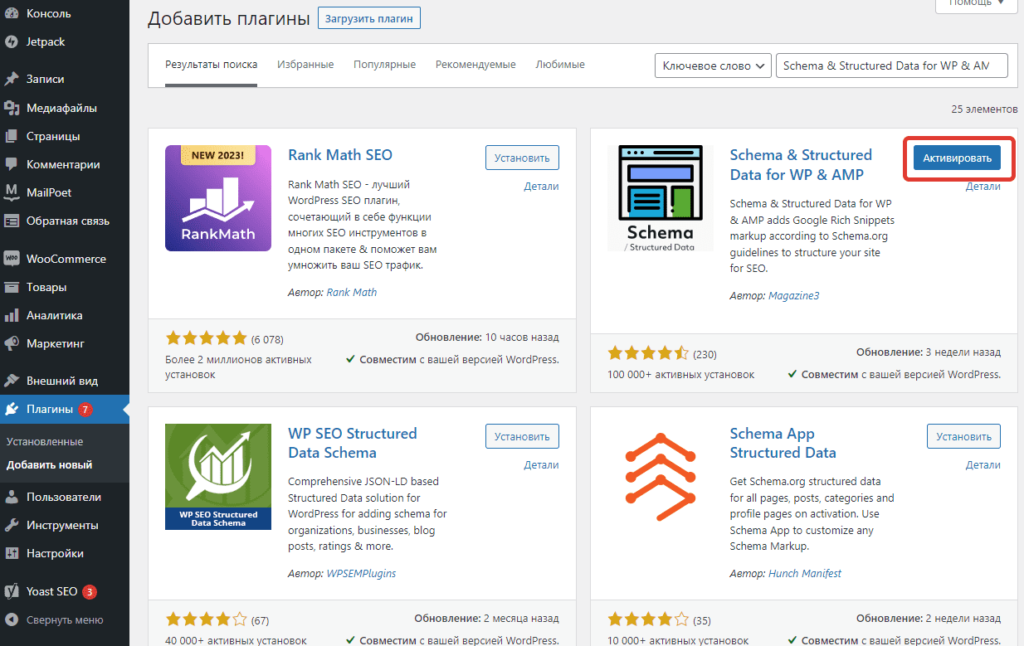Switch to the Любимые tab
The image size is (1024, 646).
[x=560, y=65]
